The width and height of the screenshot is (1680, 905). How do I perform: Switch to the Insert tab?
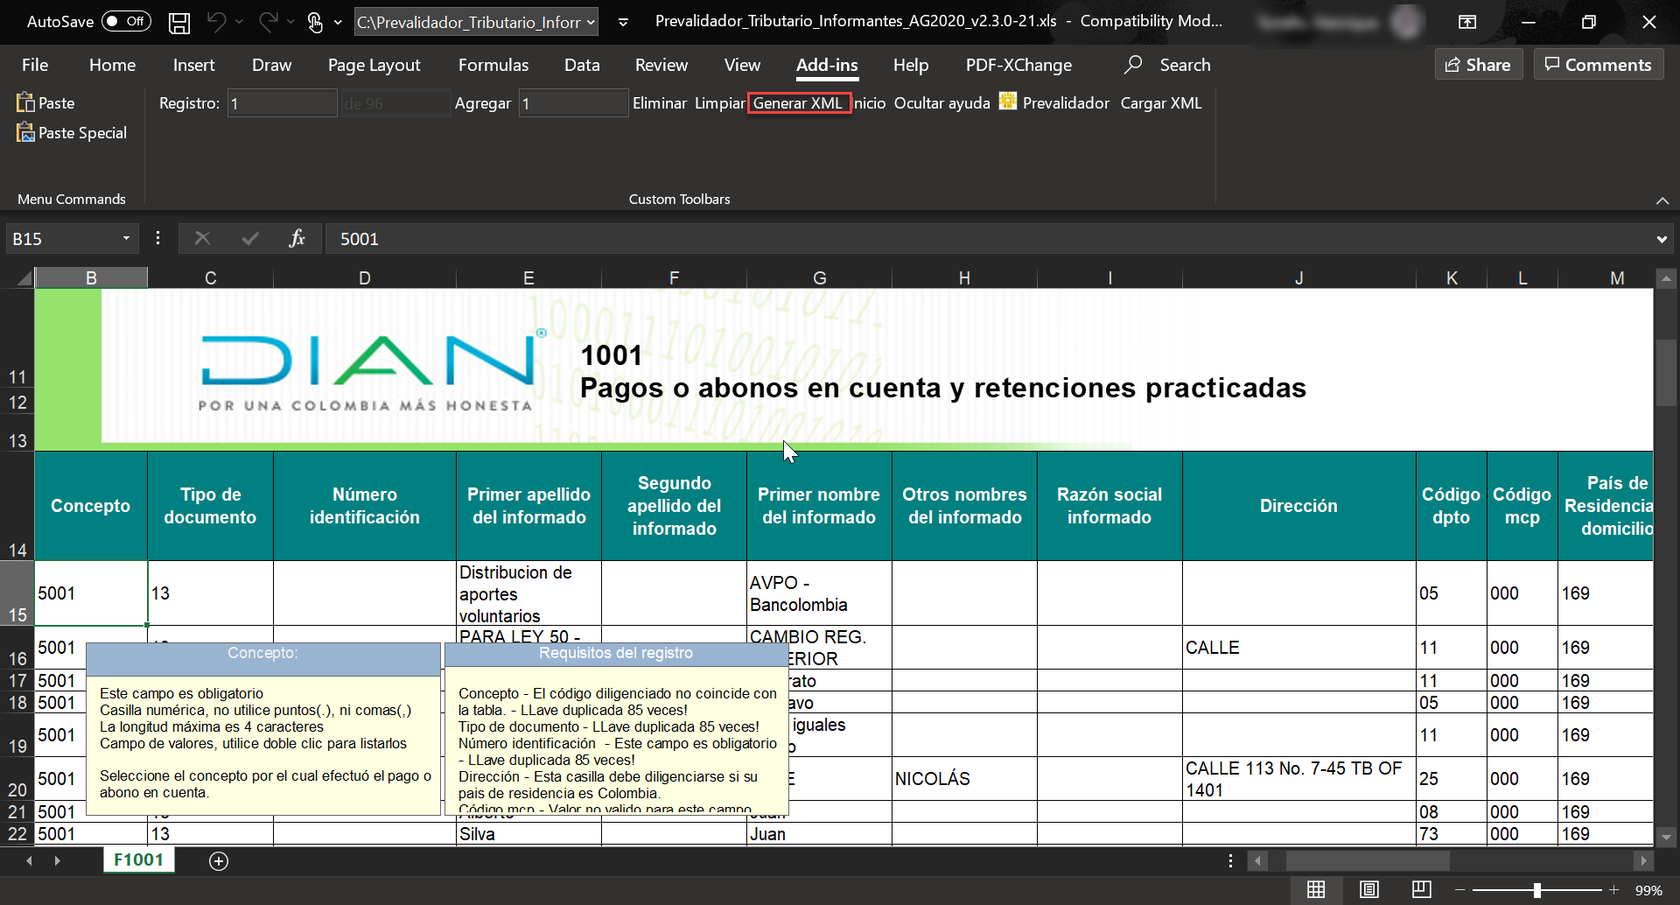tap(194, 65)
